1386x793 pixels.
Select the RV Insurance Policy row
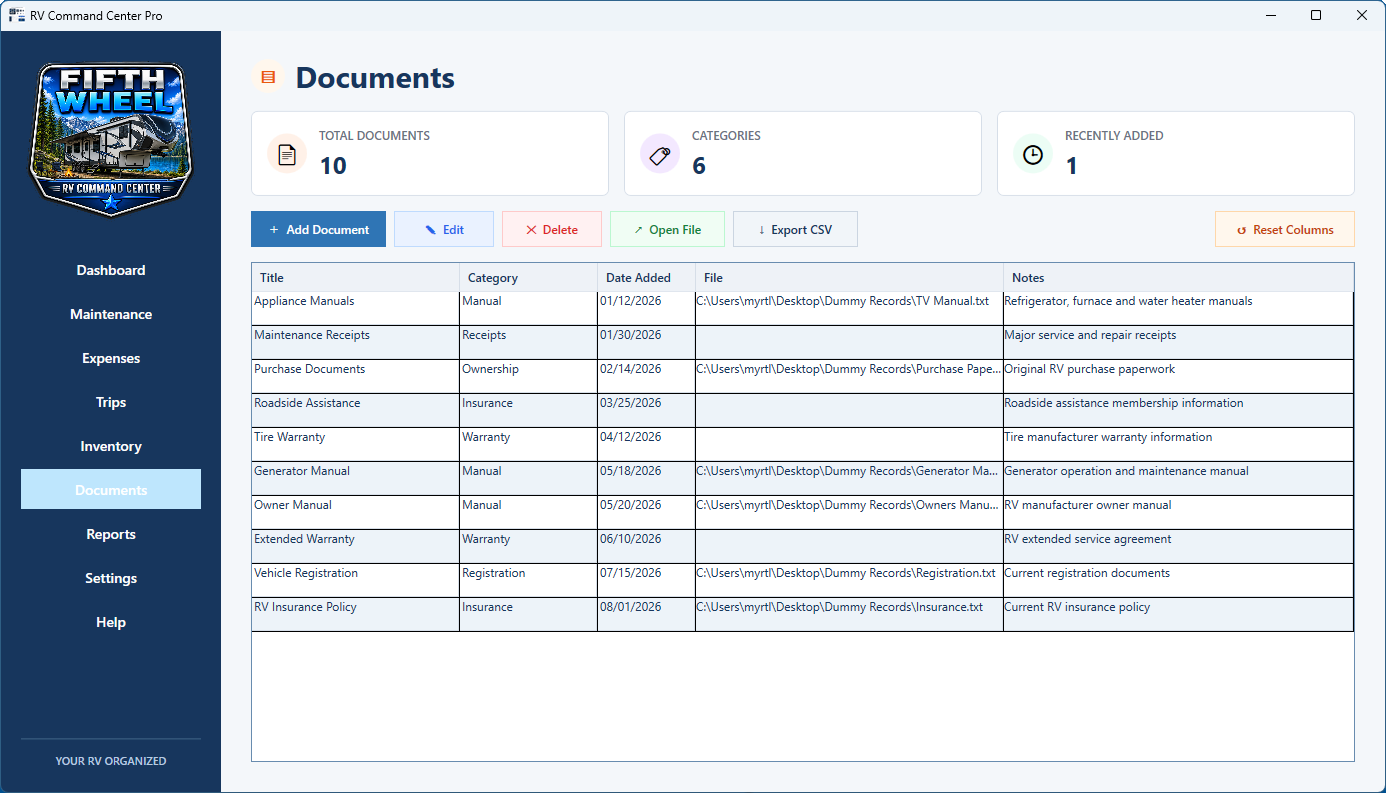[802, 615]
